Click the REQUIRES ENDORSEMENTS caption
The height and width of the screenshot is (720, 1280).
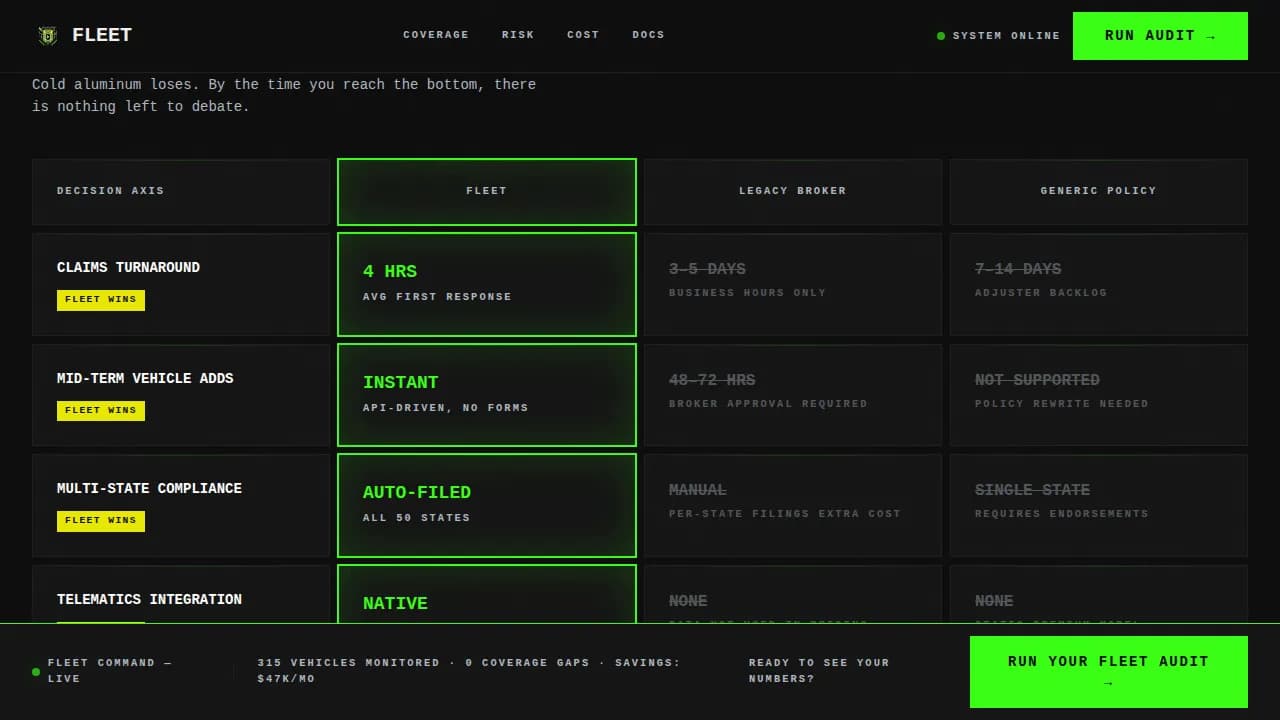(1062, 514)
